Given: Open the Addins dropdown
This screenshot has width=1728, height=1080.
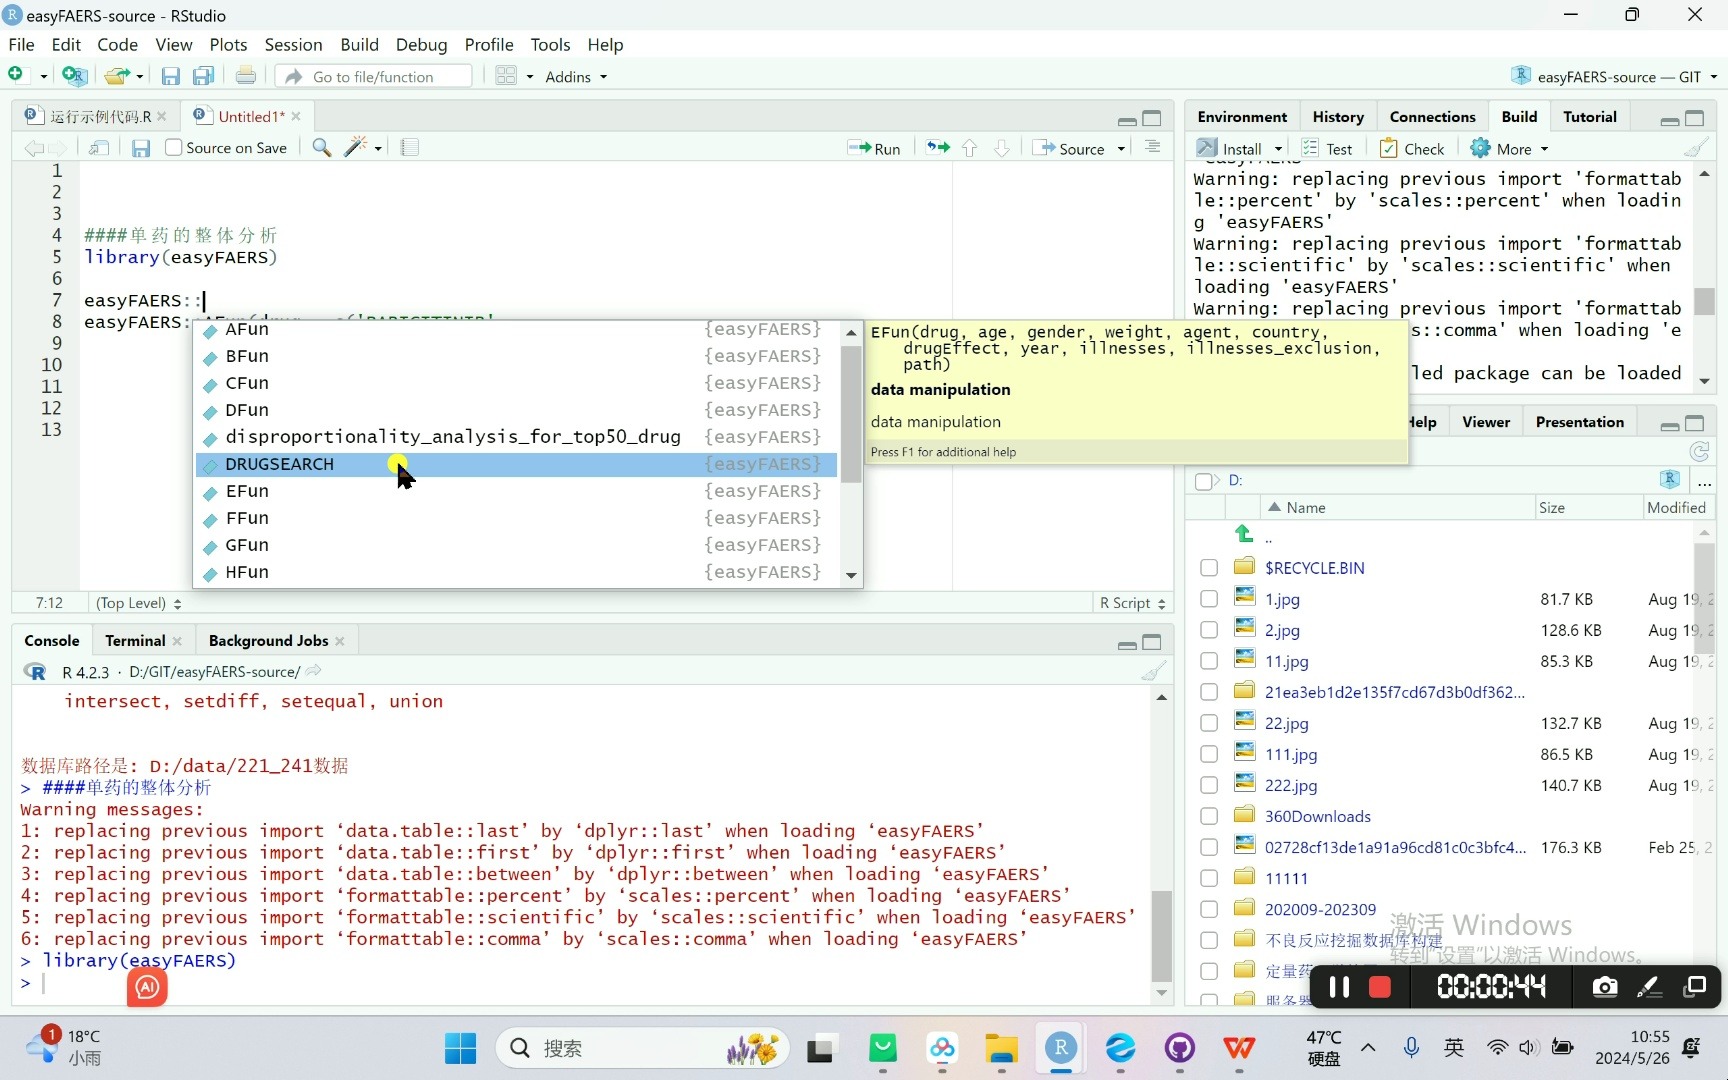Looking at the screenshot, I should coord(576,77).
